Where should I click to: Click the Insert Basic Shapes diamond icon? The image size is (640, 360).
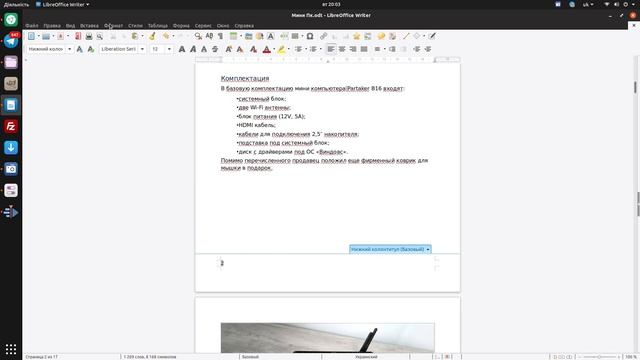click(x=417, y=36)
